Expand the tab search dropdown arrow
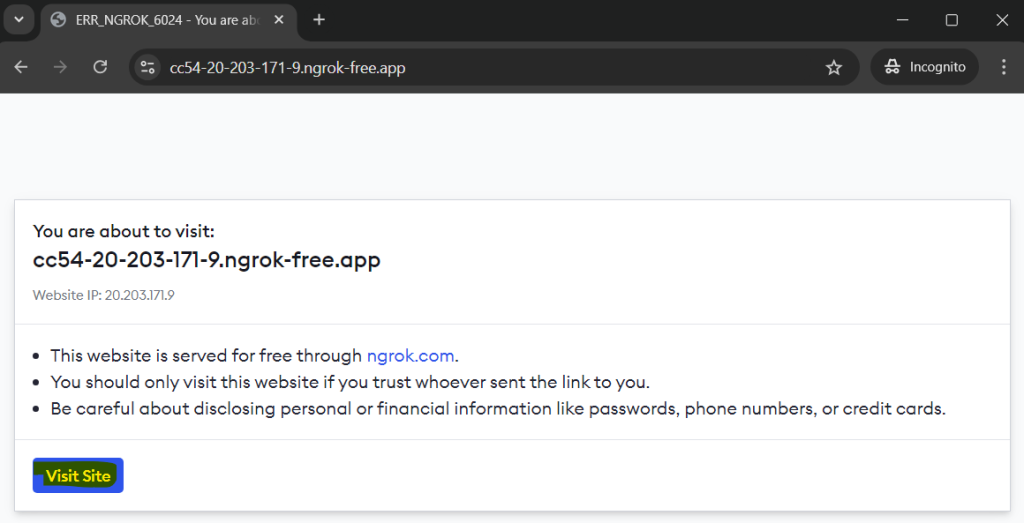1024x523 pixels. point(19,20)
